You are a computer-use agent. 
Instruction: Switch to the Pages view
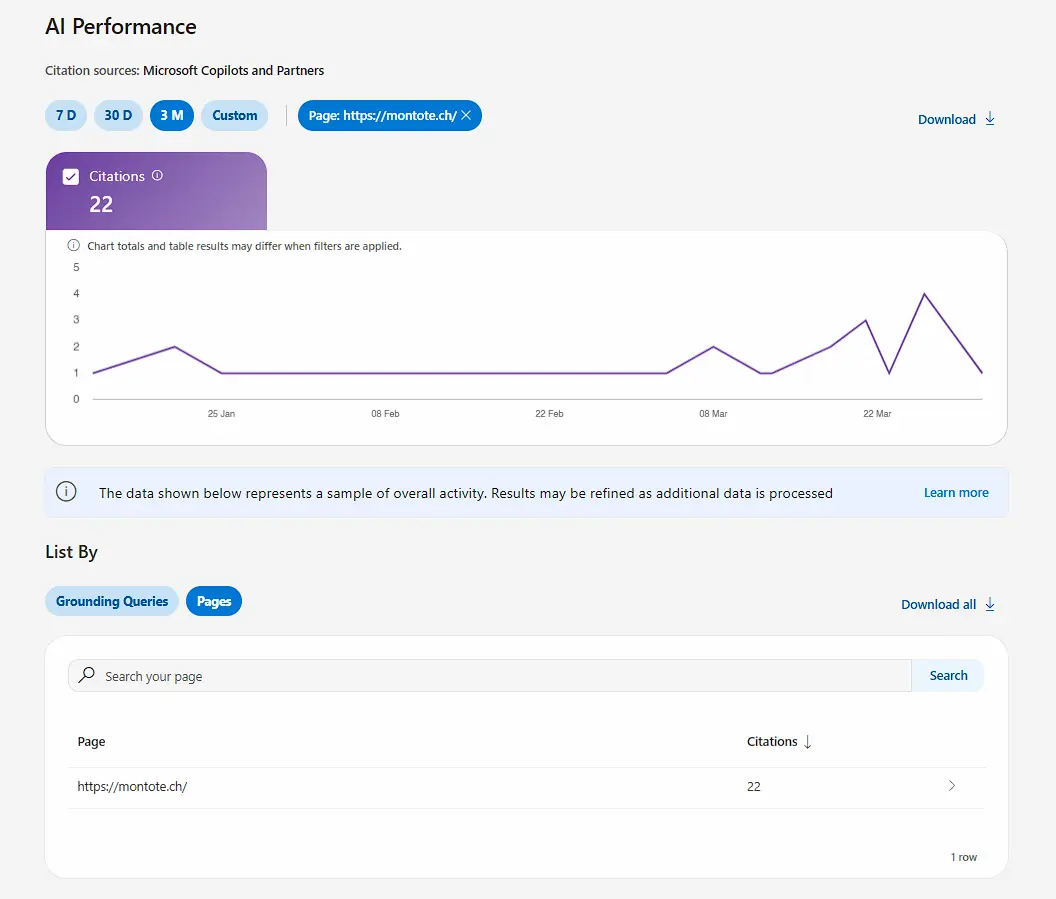coord(214,601)
